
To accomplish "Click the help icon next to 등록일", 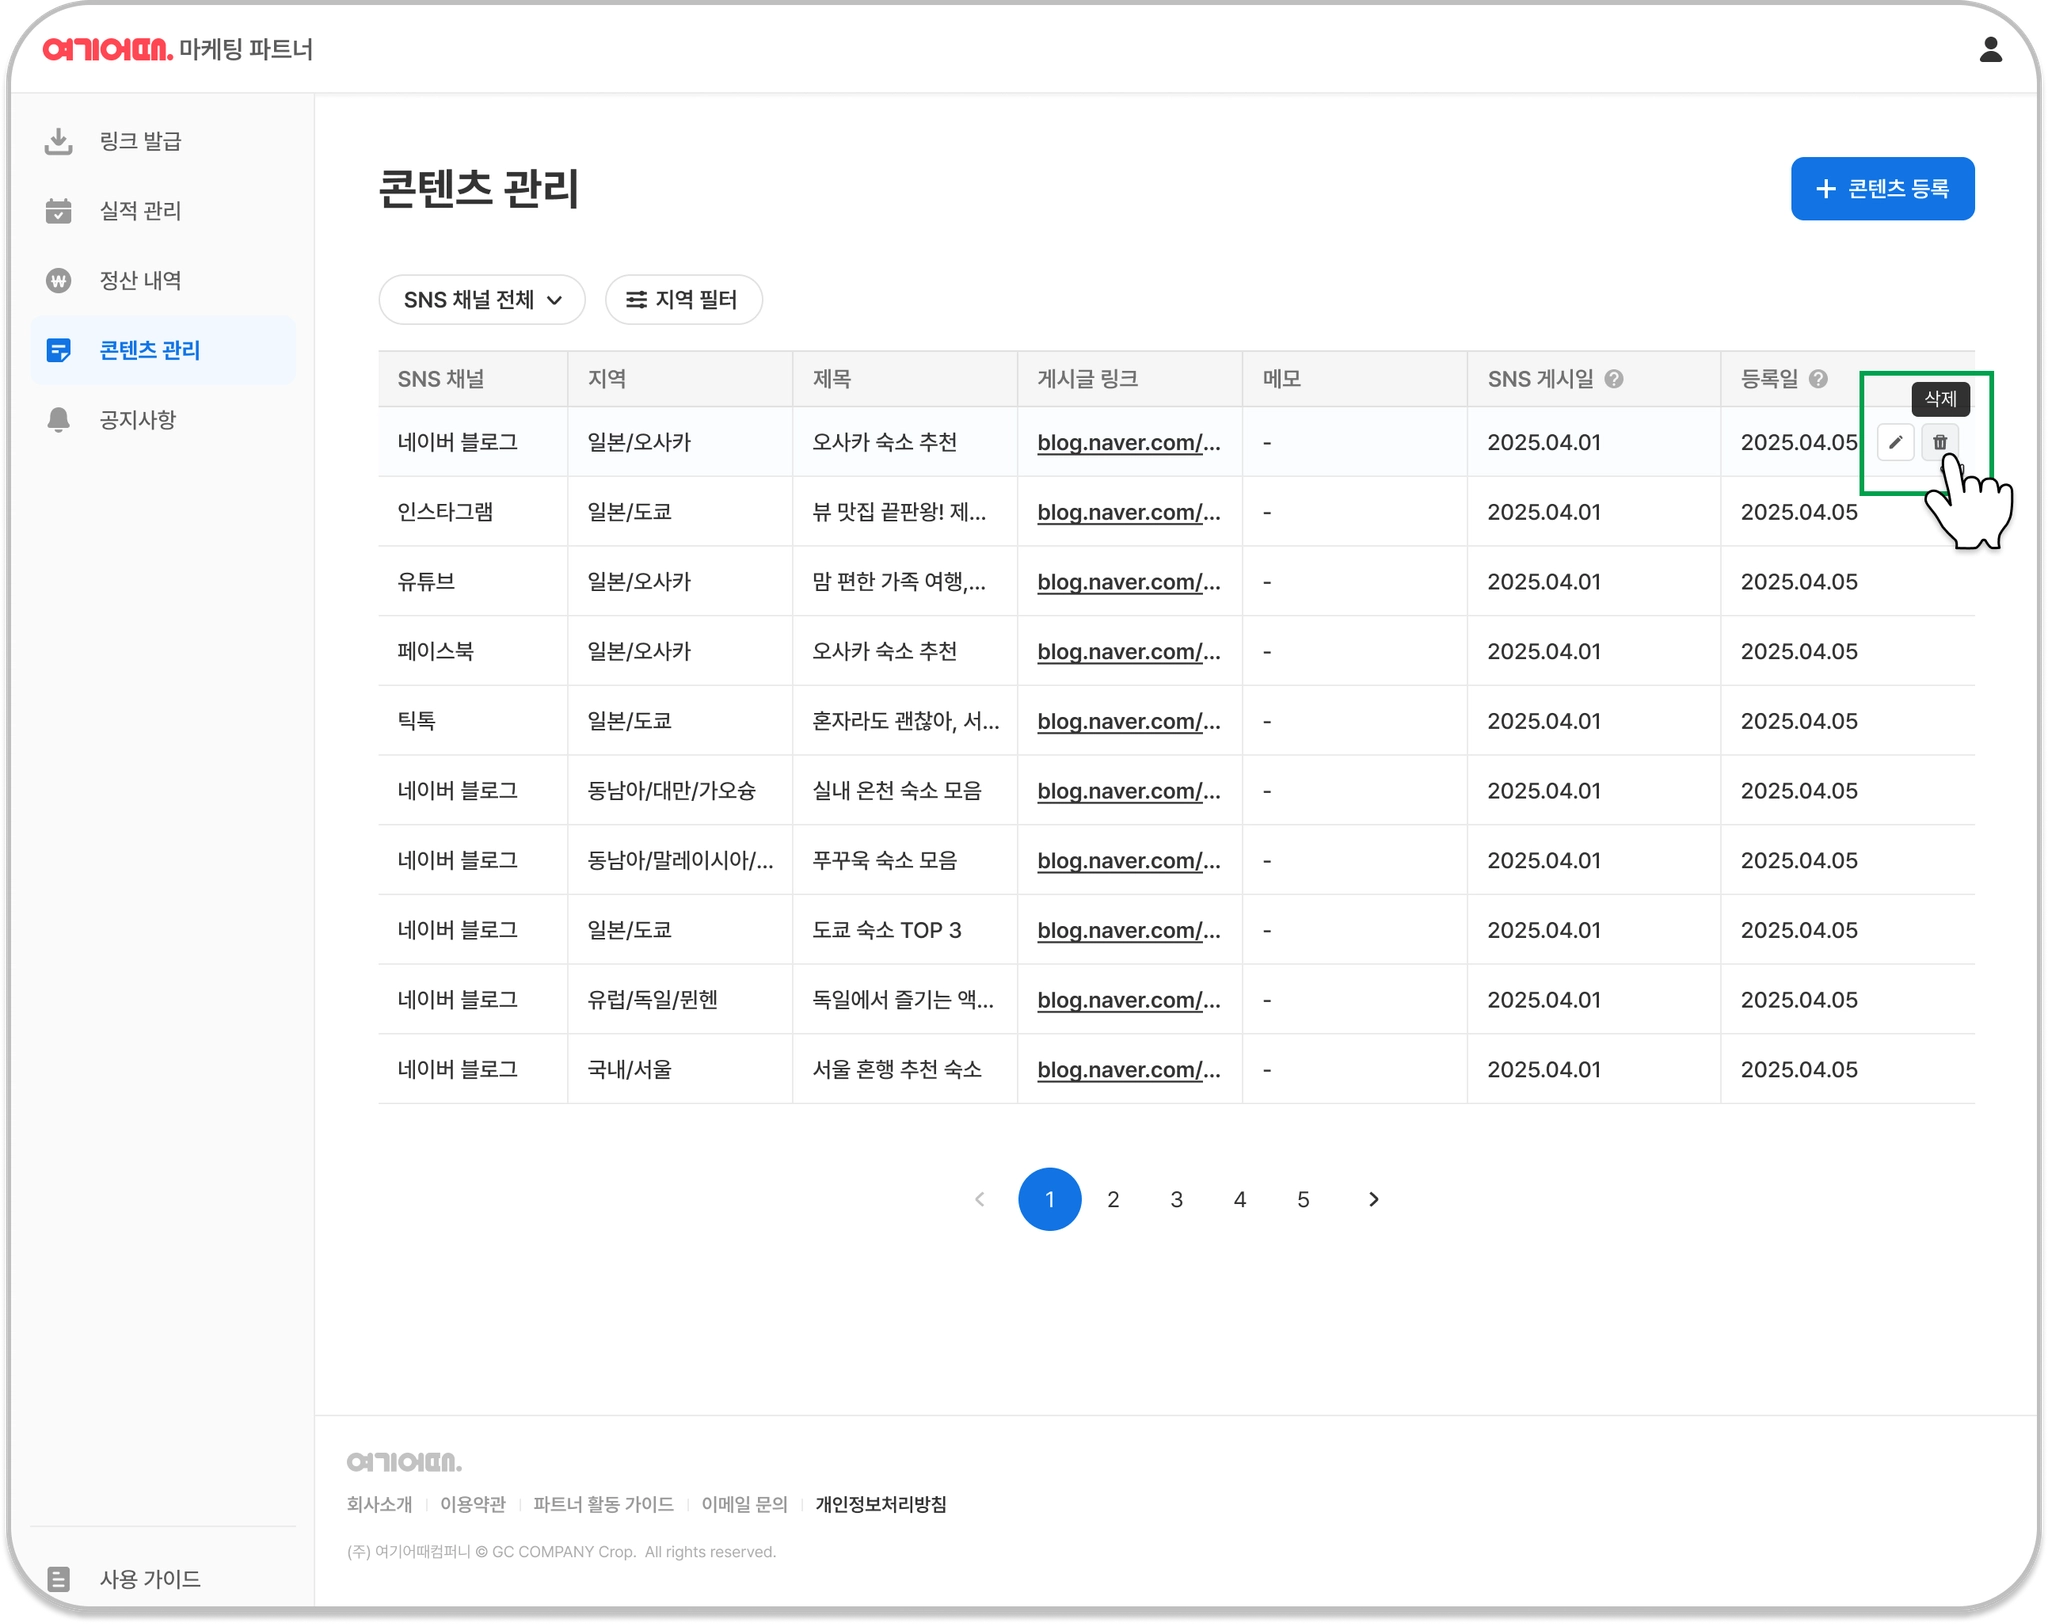I will pyautogui.click(x=1818, y=379).
